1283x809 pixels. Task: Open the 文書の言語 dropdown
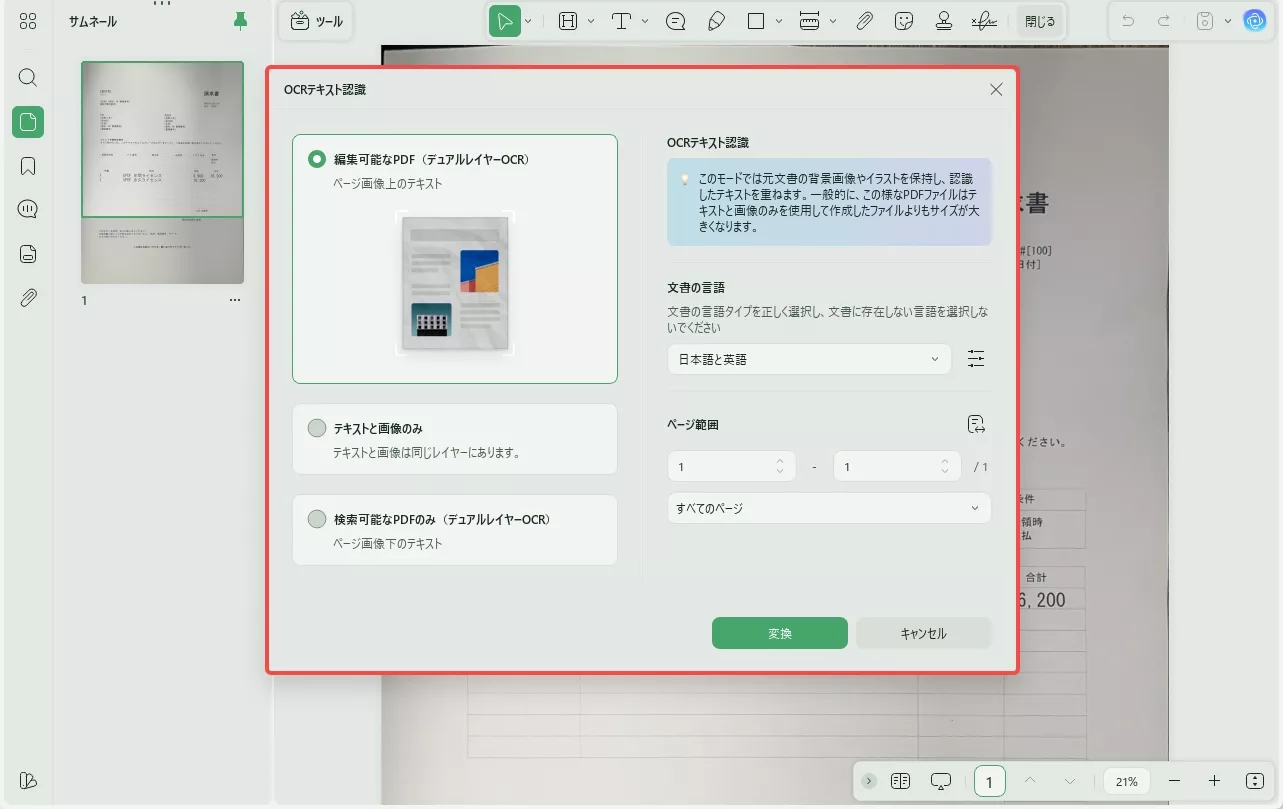point(808,358)
